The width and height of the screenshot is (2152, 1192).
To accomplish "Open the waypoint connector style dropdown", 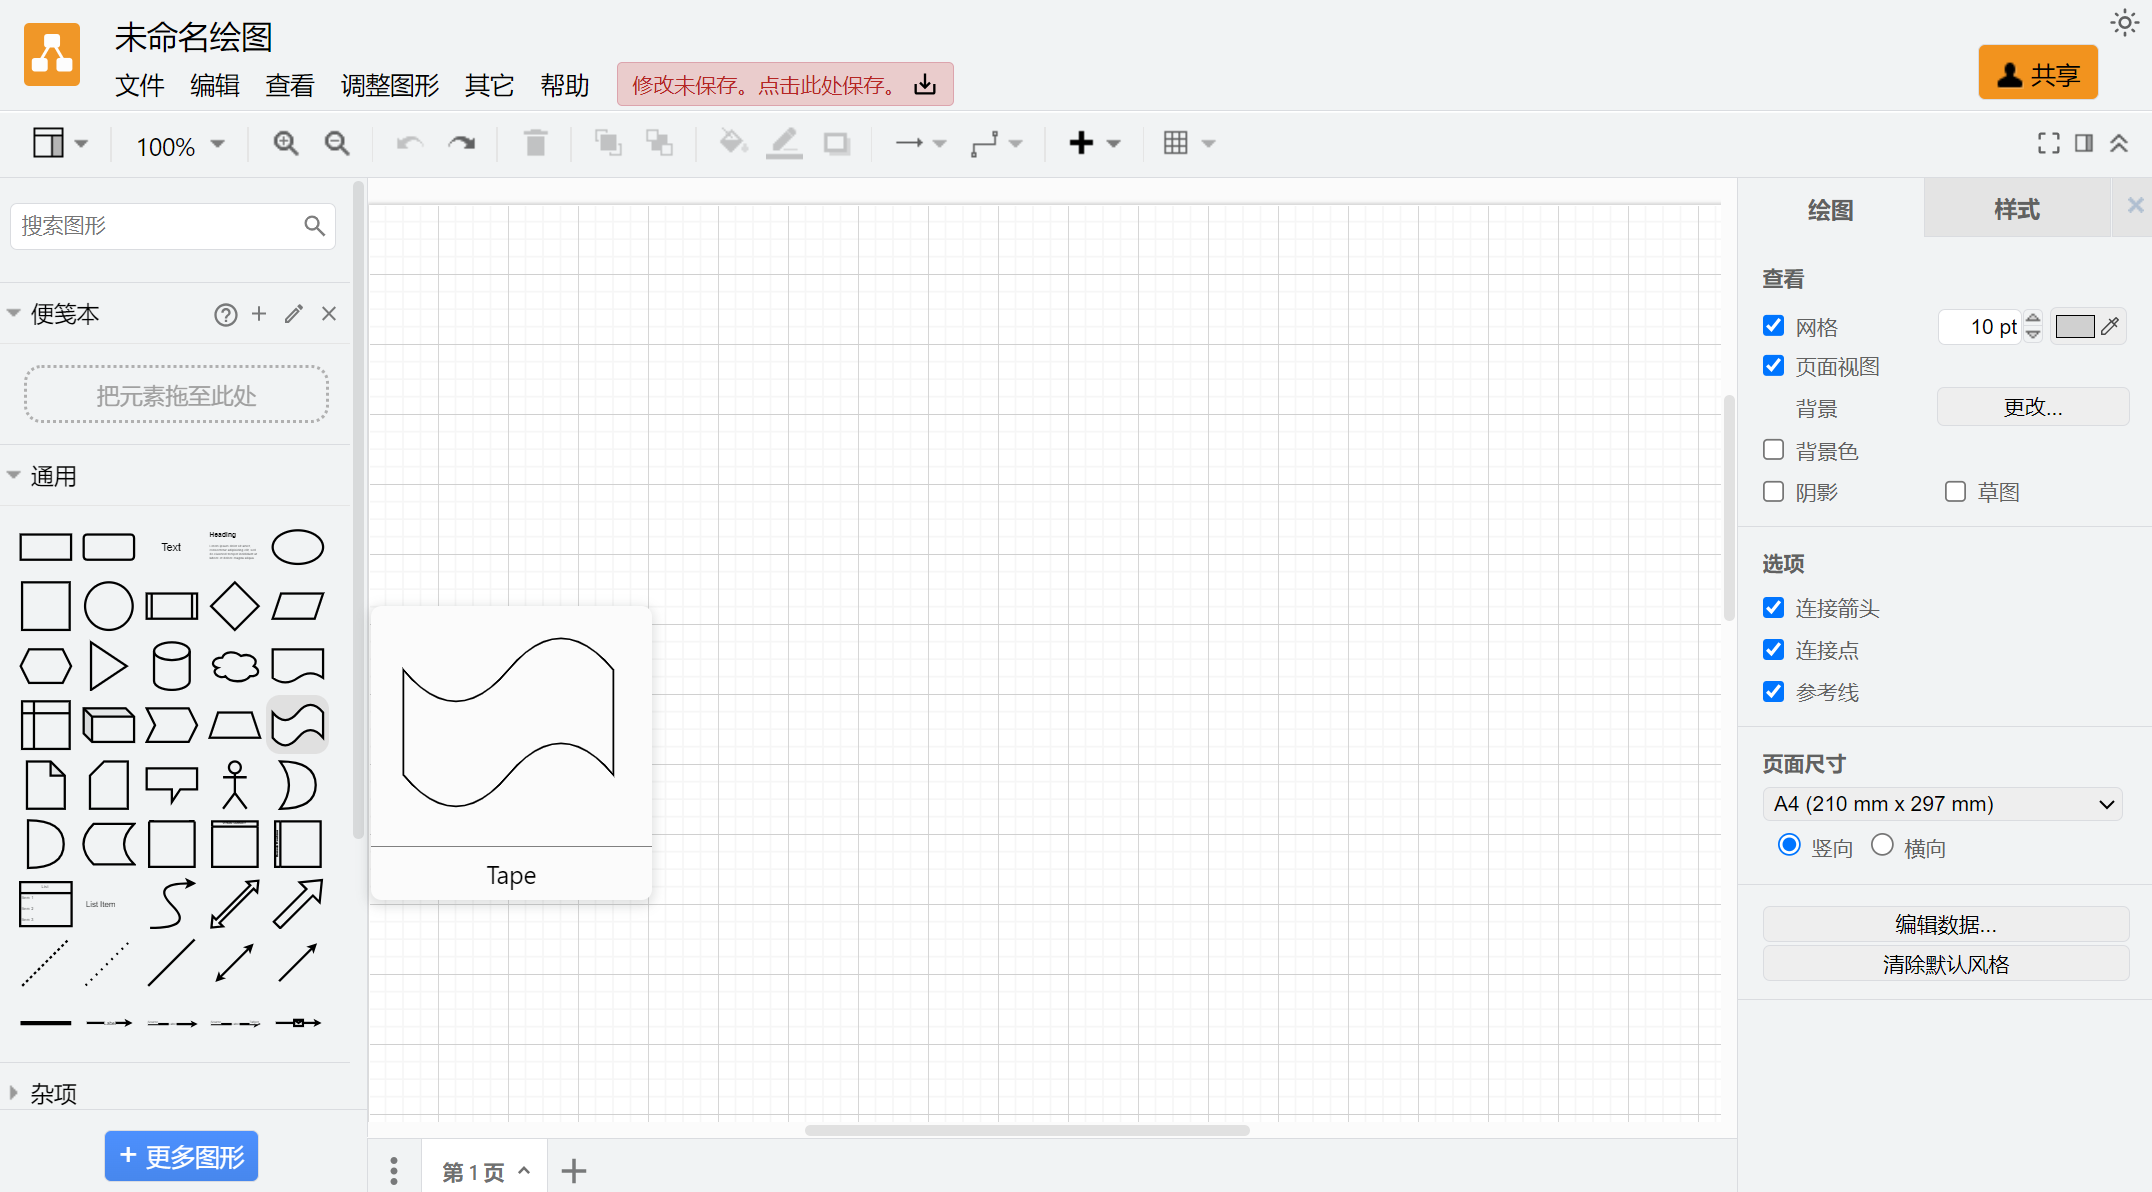I will click(x=996, y=144).
